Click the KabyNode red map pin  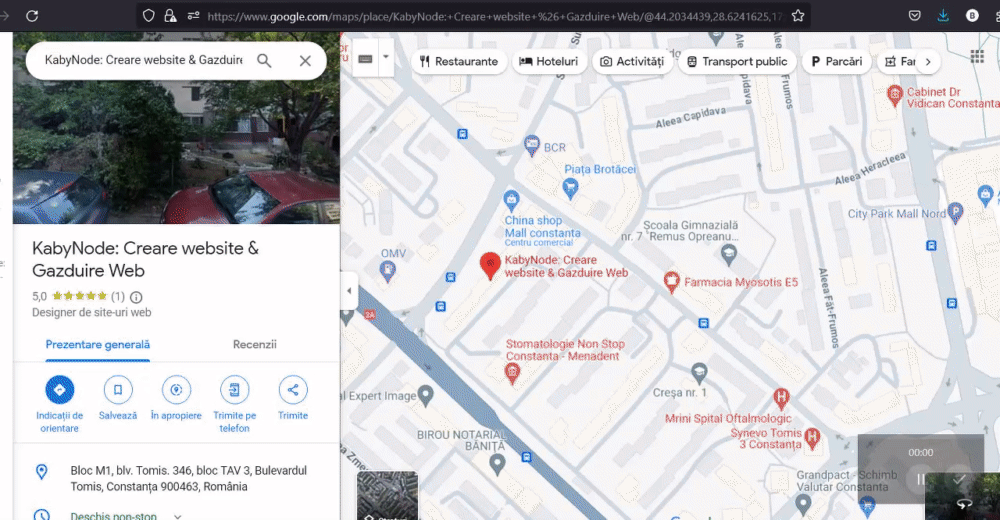point(490,265)
